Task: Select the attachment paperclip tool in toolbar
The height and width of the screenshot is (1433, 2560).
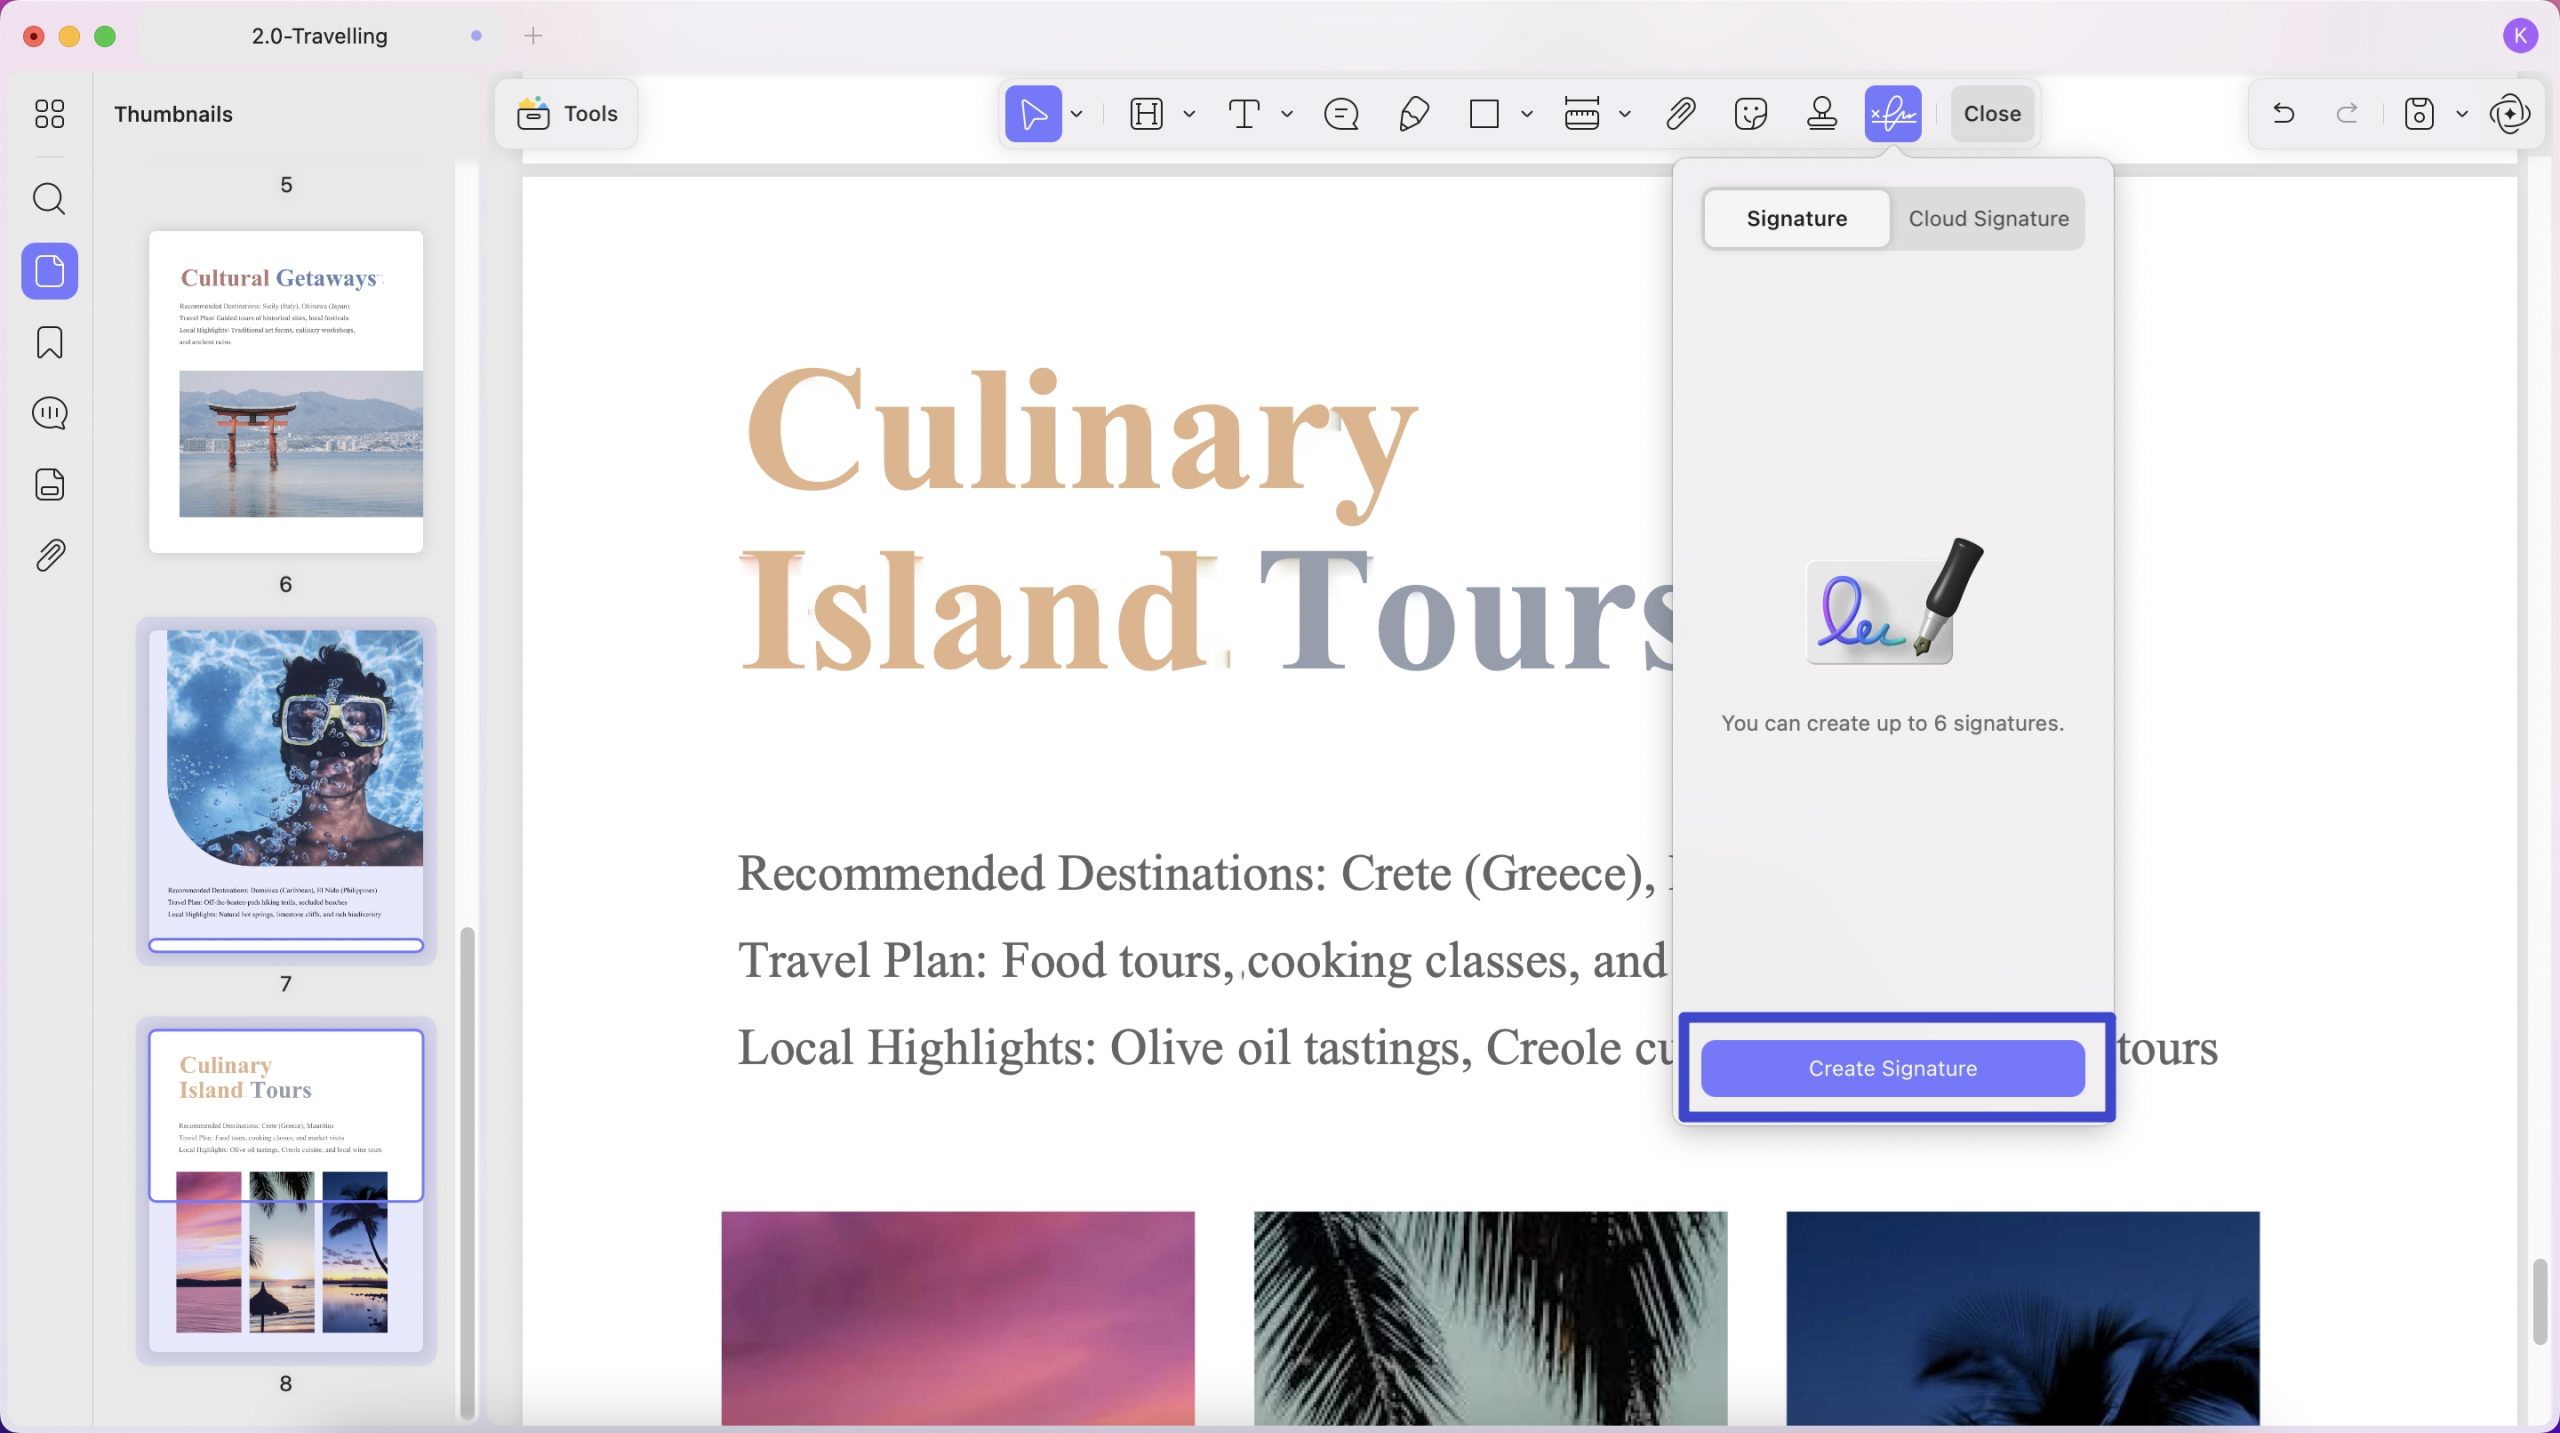Action: pos(1681,114)
